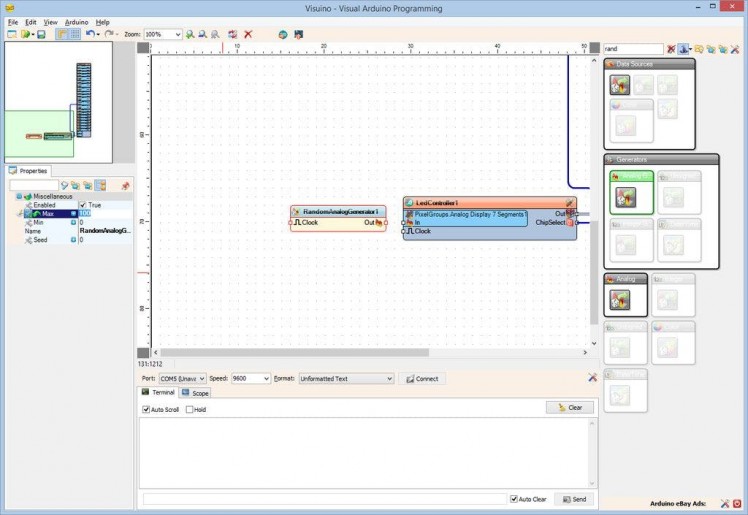Open the Arduino menu
This screenshot has width=748, height=515.
pyautogui.click(x=76, y=21)
